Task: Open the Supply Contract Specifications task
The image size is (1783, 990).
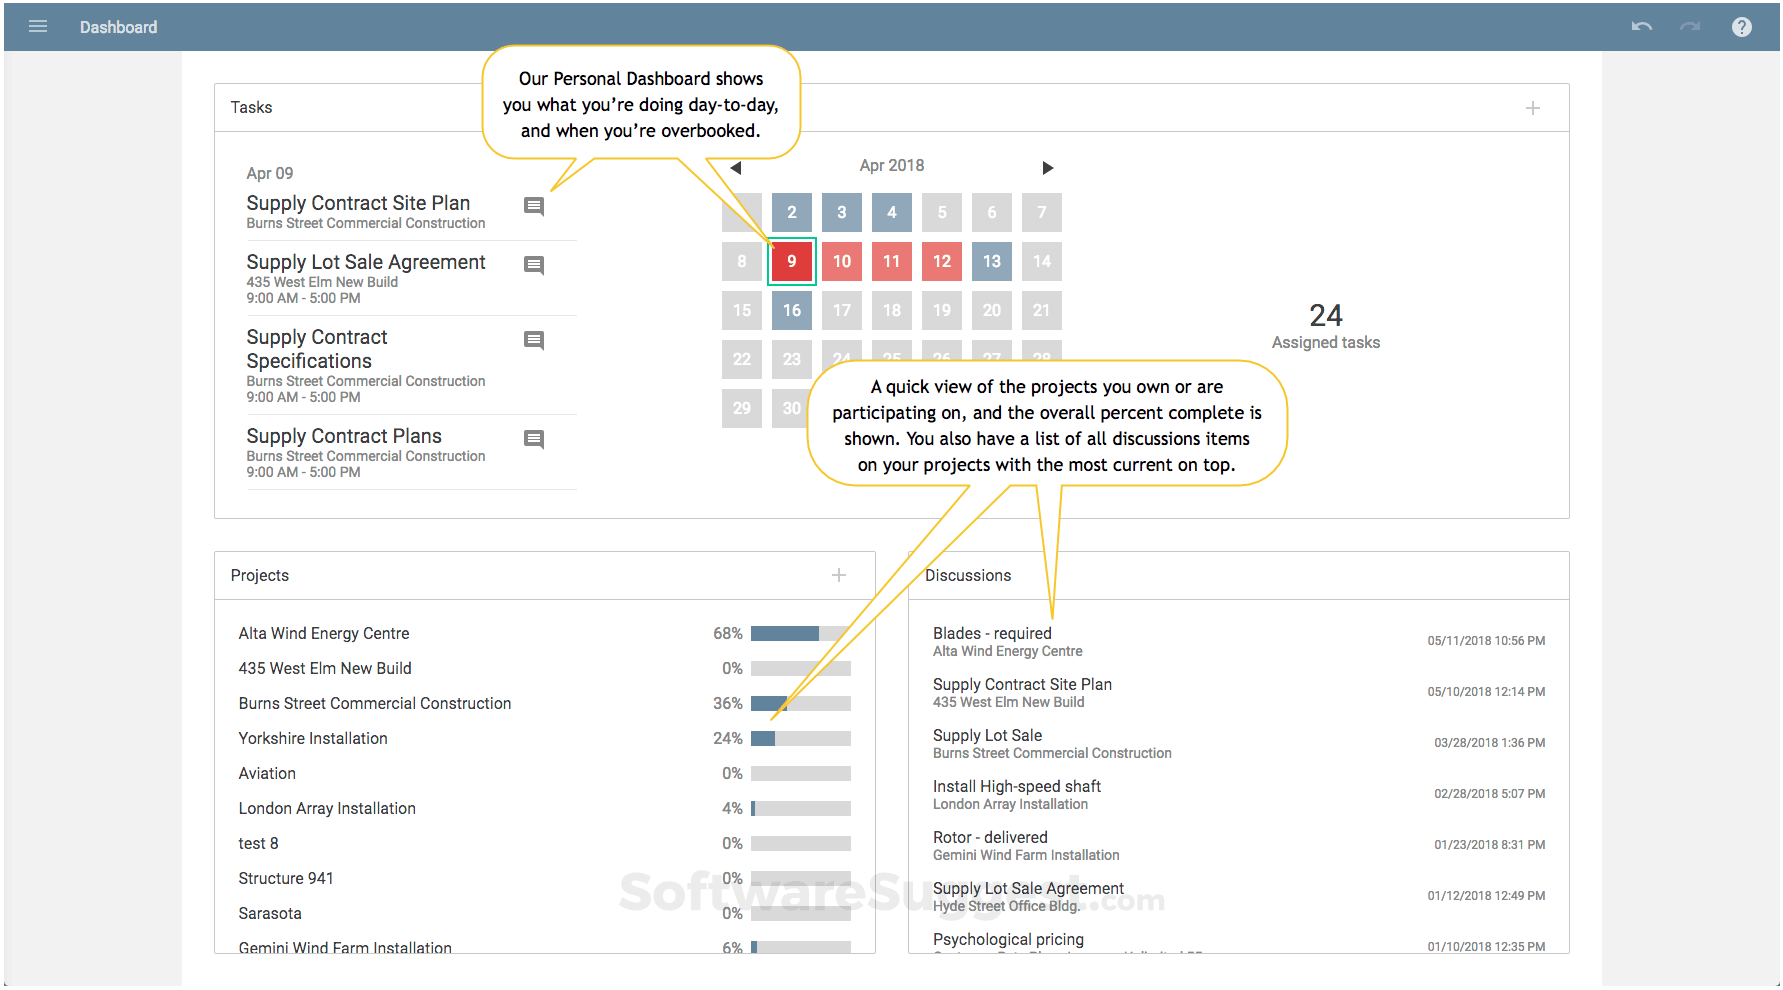Action: pos(317,349)
